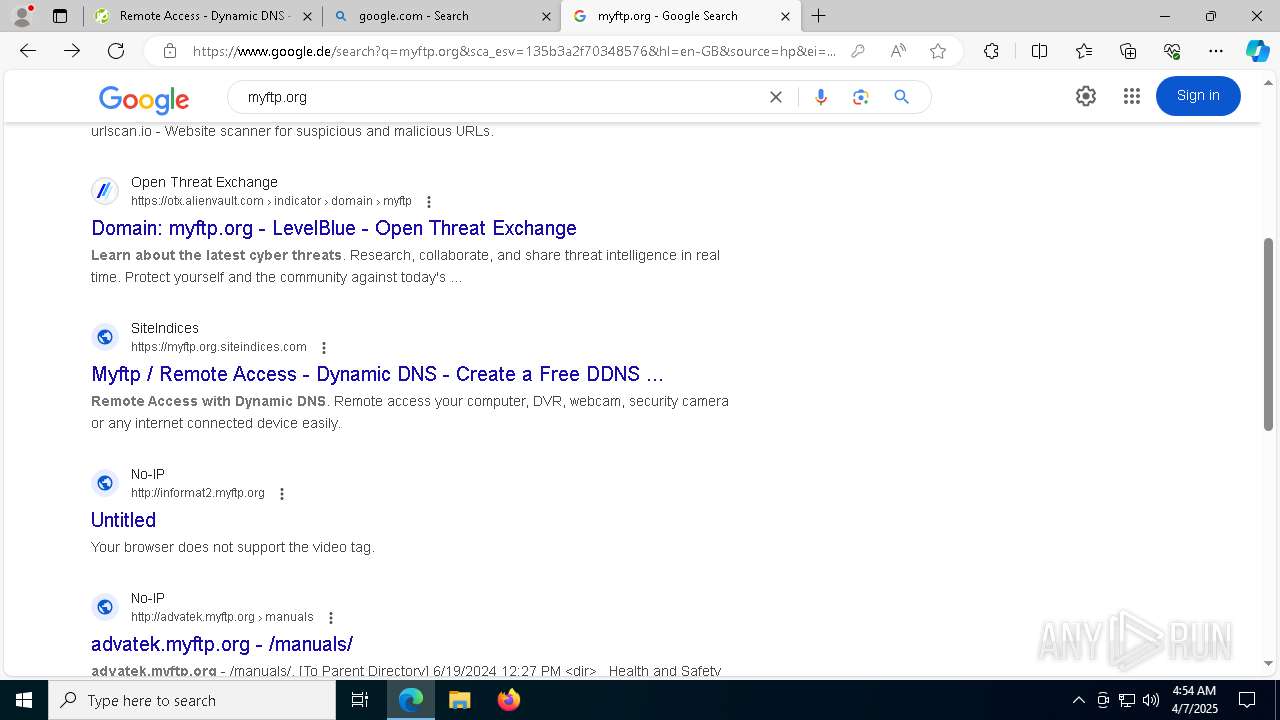
Task: Open the notification center icon
Action: point(1247,700)
